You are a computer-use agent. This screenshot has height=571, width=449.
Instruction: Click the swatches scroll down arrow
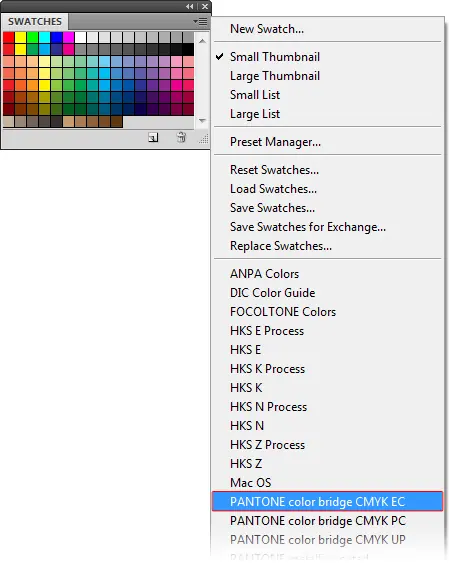click(202, 120)
